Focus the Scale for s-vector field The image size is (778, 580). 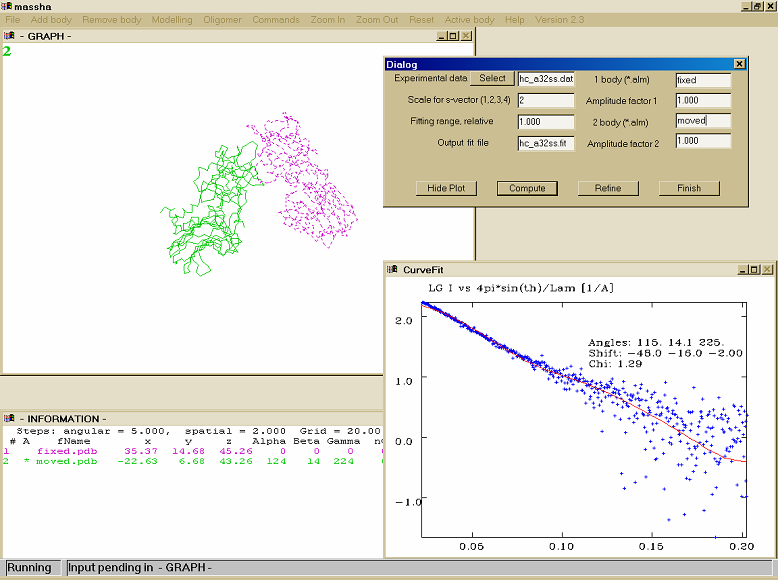coord(545,101)
